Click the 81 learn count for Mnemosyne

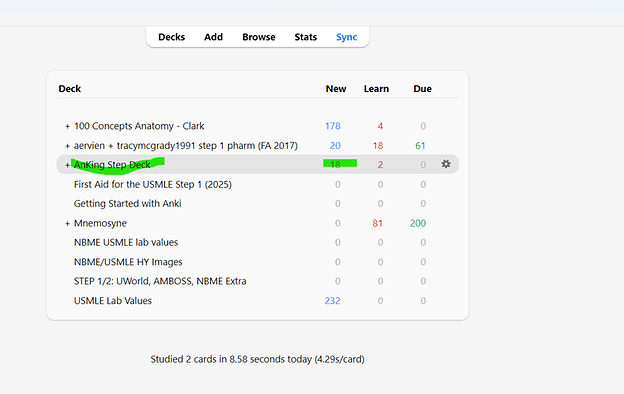(x=377, y=223)
